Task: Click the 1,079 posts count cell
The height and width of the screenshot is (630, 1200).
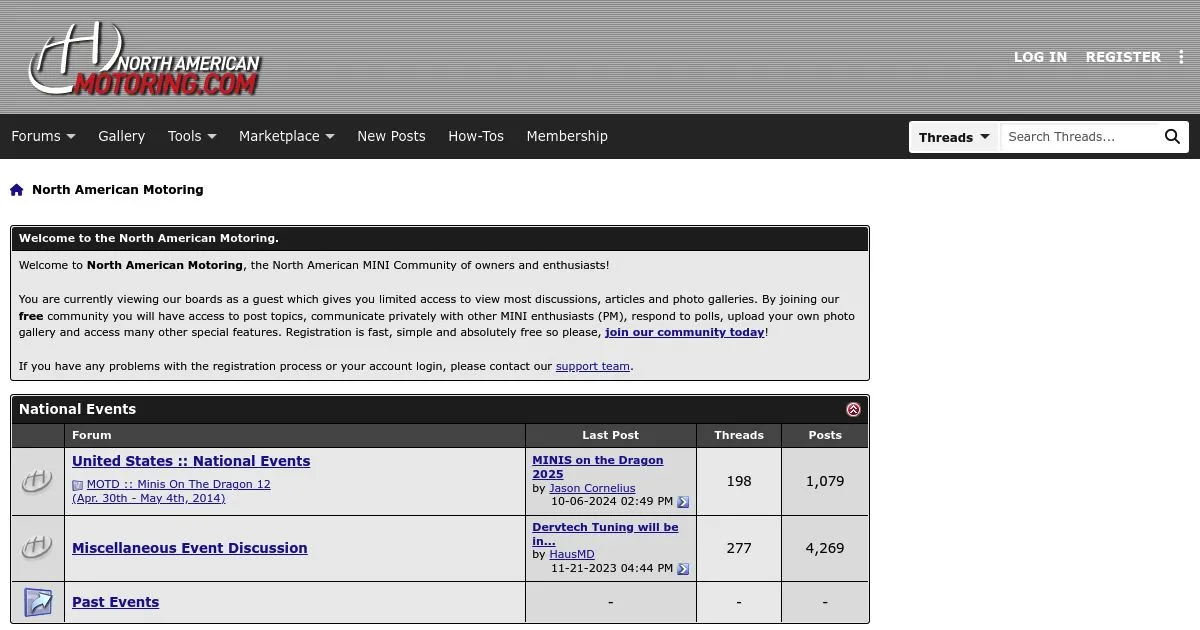Action: (825, 481)
